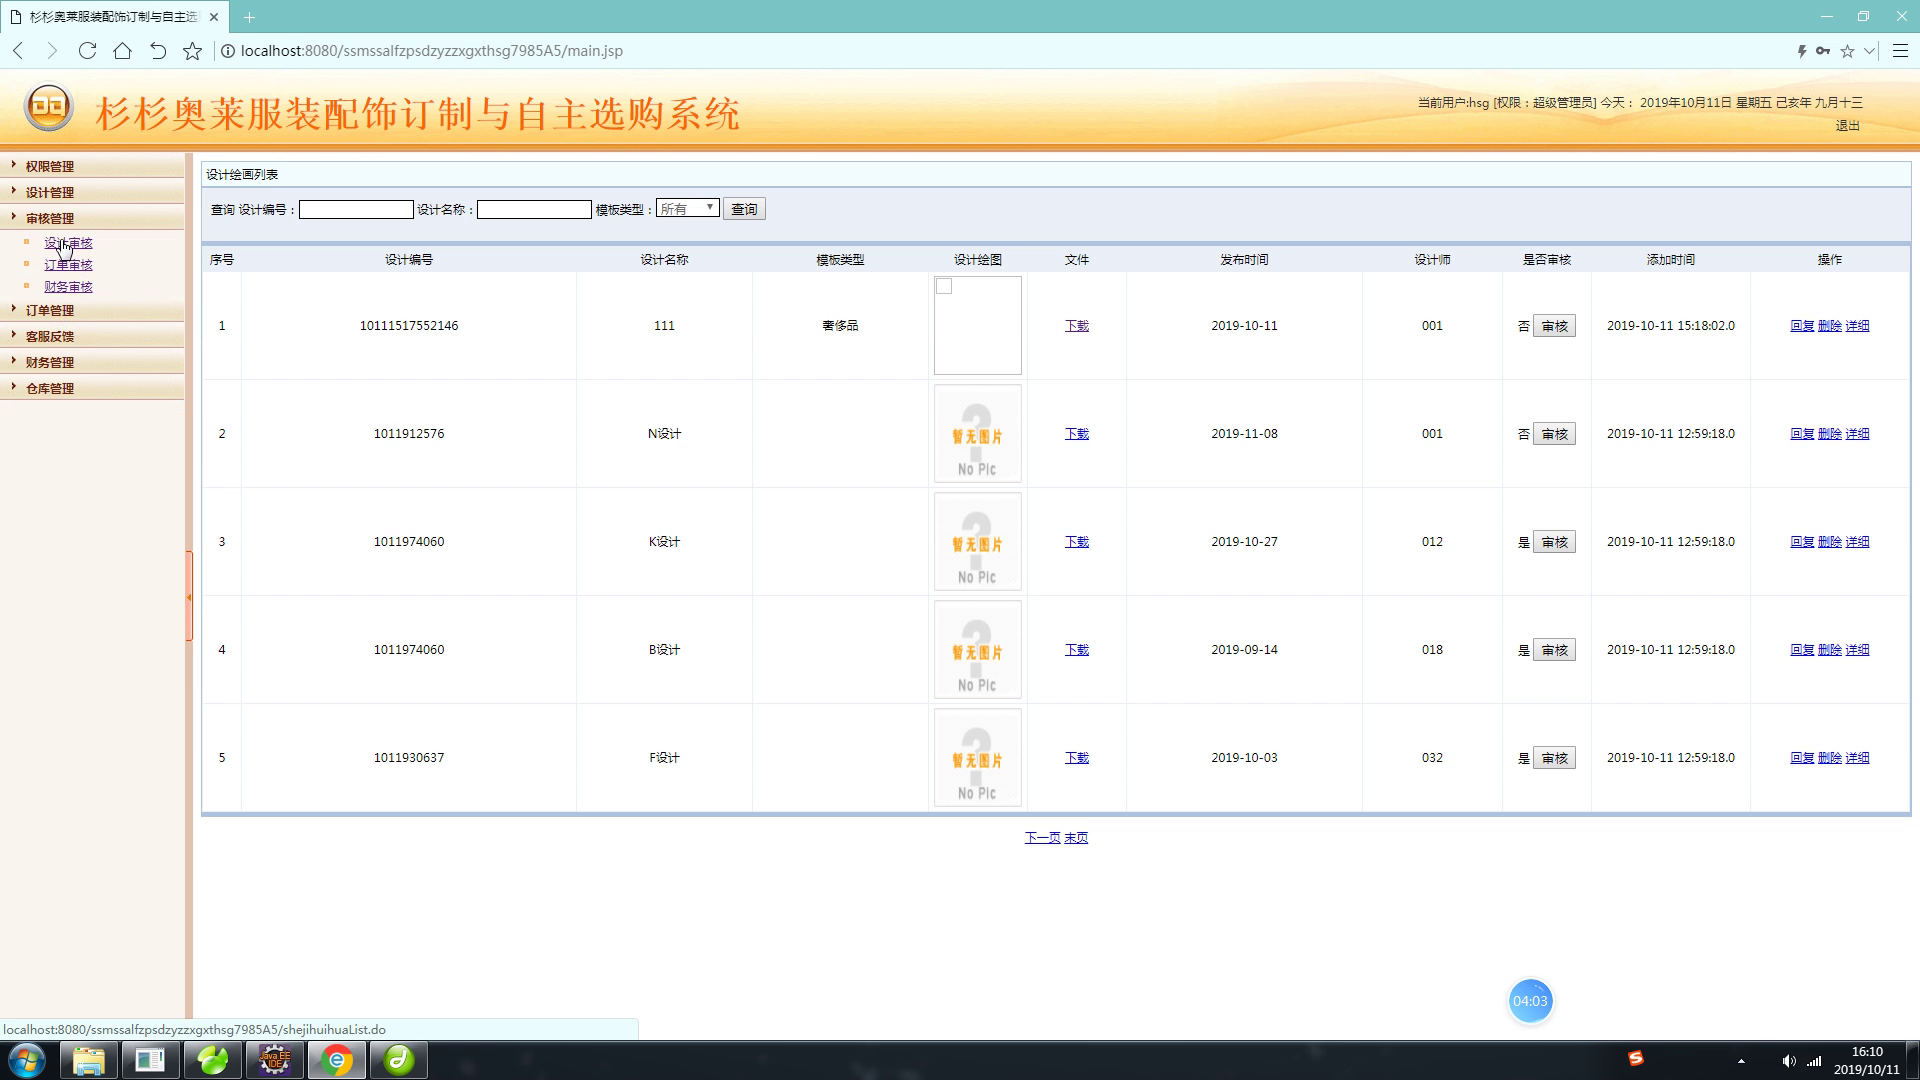Open 订单审核 in the sidebar
Screen dimensions: 1920x1080
click(x=68, y=265)
